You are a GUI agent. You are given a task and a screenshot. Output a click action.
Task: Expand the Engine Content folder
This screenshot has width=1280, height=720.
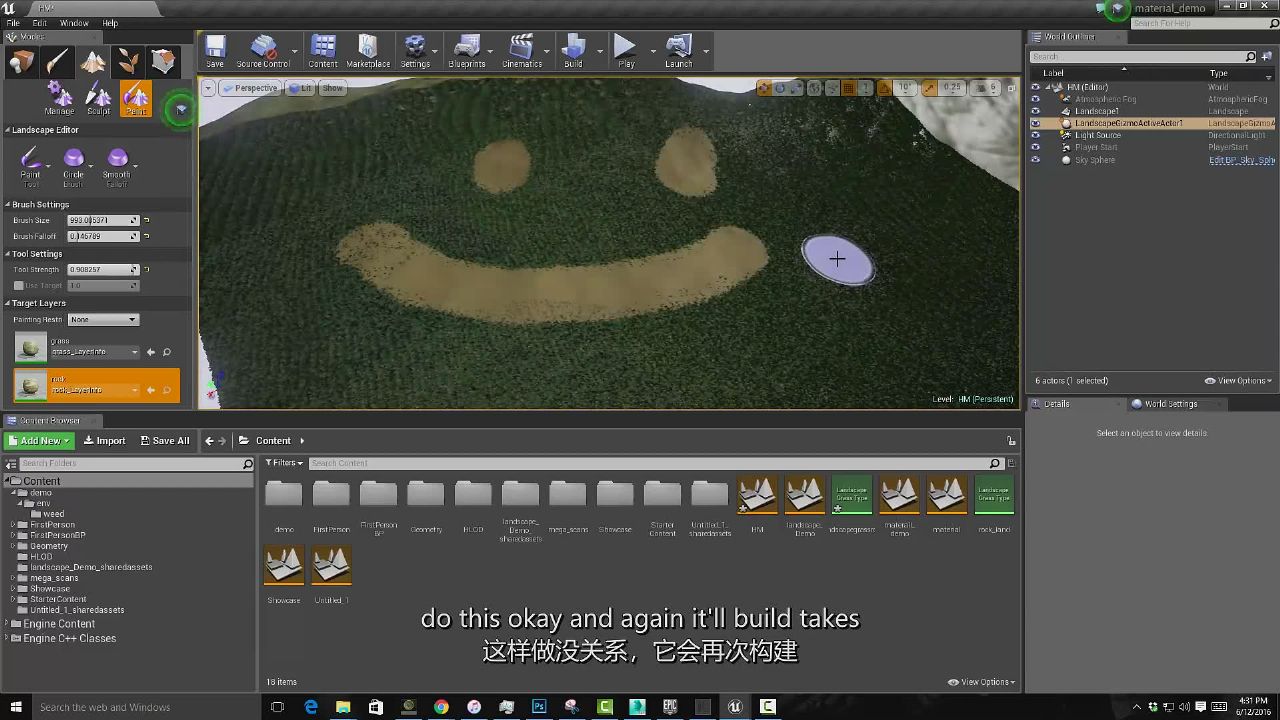[6, 624]
